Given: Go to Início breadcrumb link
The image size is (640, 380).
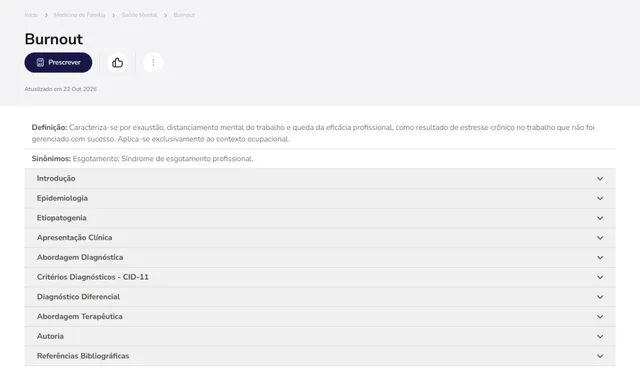Looking at the screenshot, I should tap(31, 15).
